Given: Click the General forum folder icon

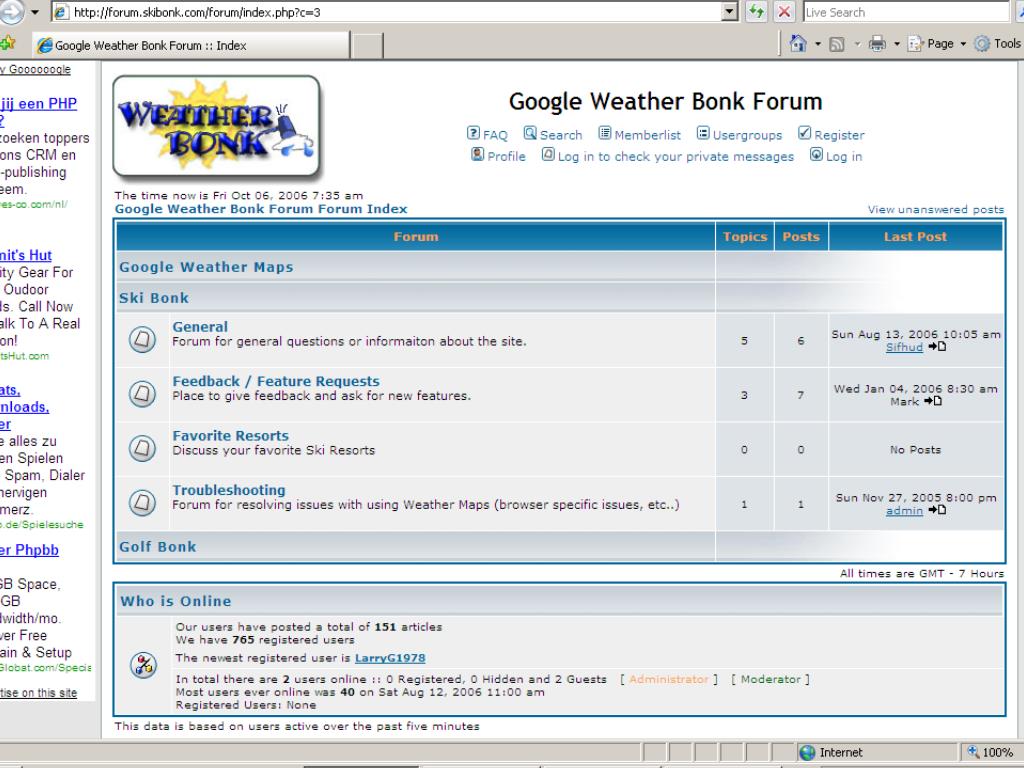Looking at the screenshot, I should pos(142,340).
